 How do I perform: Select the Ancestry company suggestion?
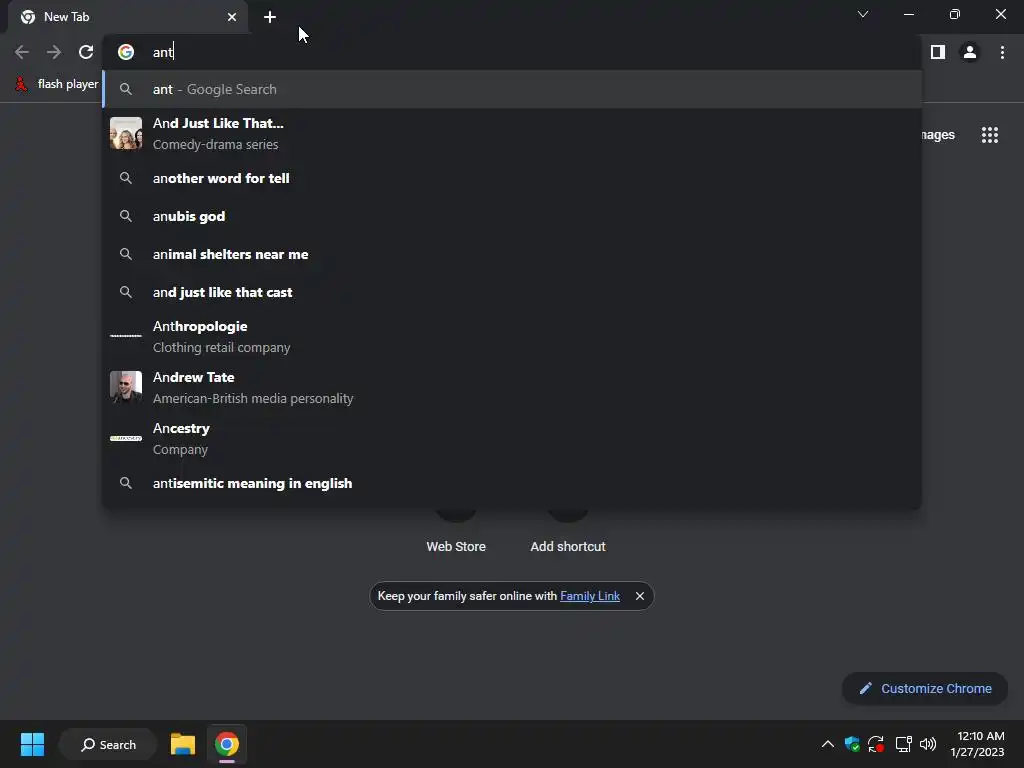[x=512, y=438]
